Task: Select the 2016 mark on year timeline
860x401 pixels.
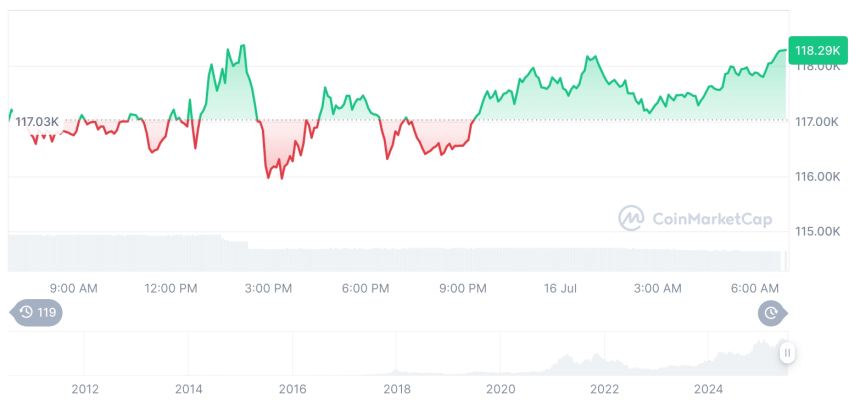Action: (292, 388)
